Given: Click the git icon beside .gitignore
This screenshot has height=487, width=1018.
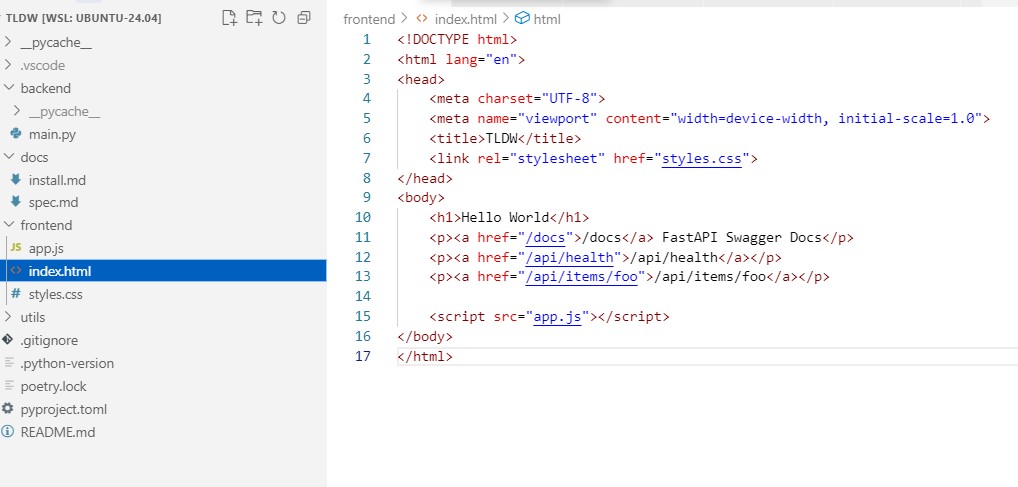Looking at the screenshot, I should click(x=7, y=340).
